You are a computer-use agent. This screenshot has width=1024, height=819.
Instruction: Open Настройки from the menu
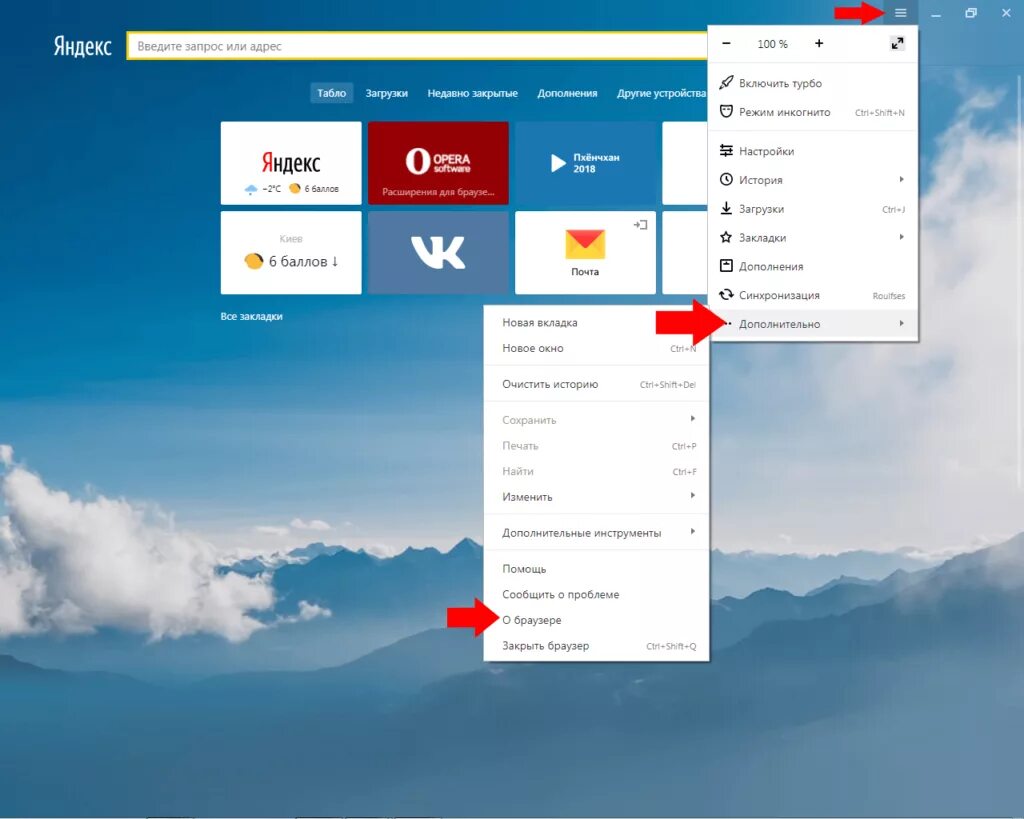[813, 151]
